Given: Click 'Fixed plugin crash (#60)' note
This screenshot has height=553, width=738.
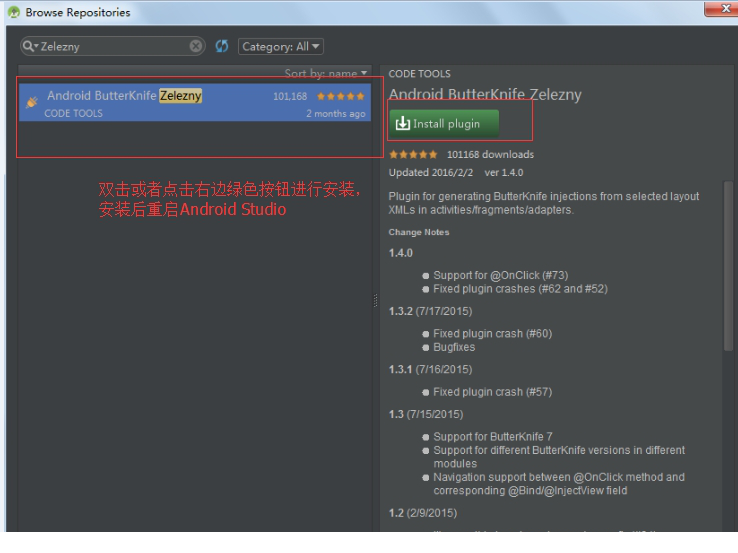Looking at the screenshot, I should (493, 334).
